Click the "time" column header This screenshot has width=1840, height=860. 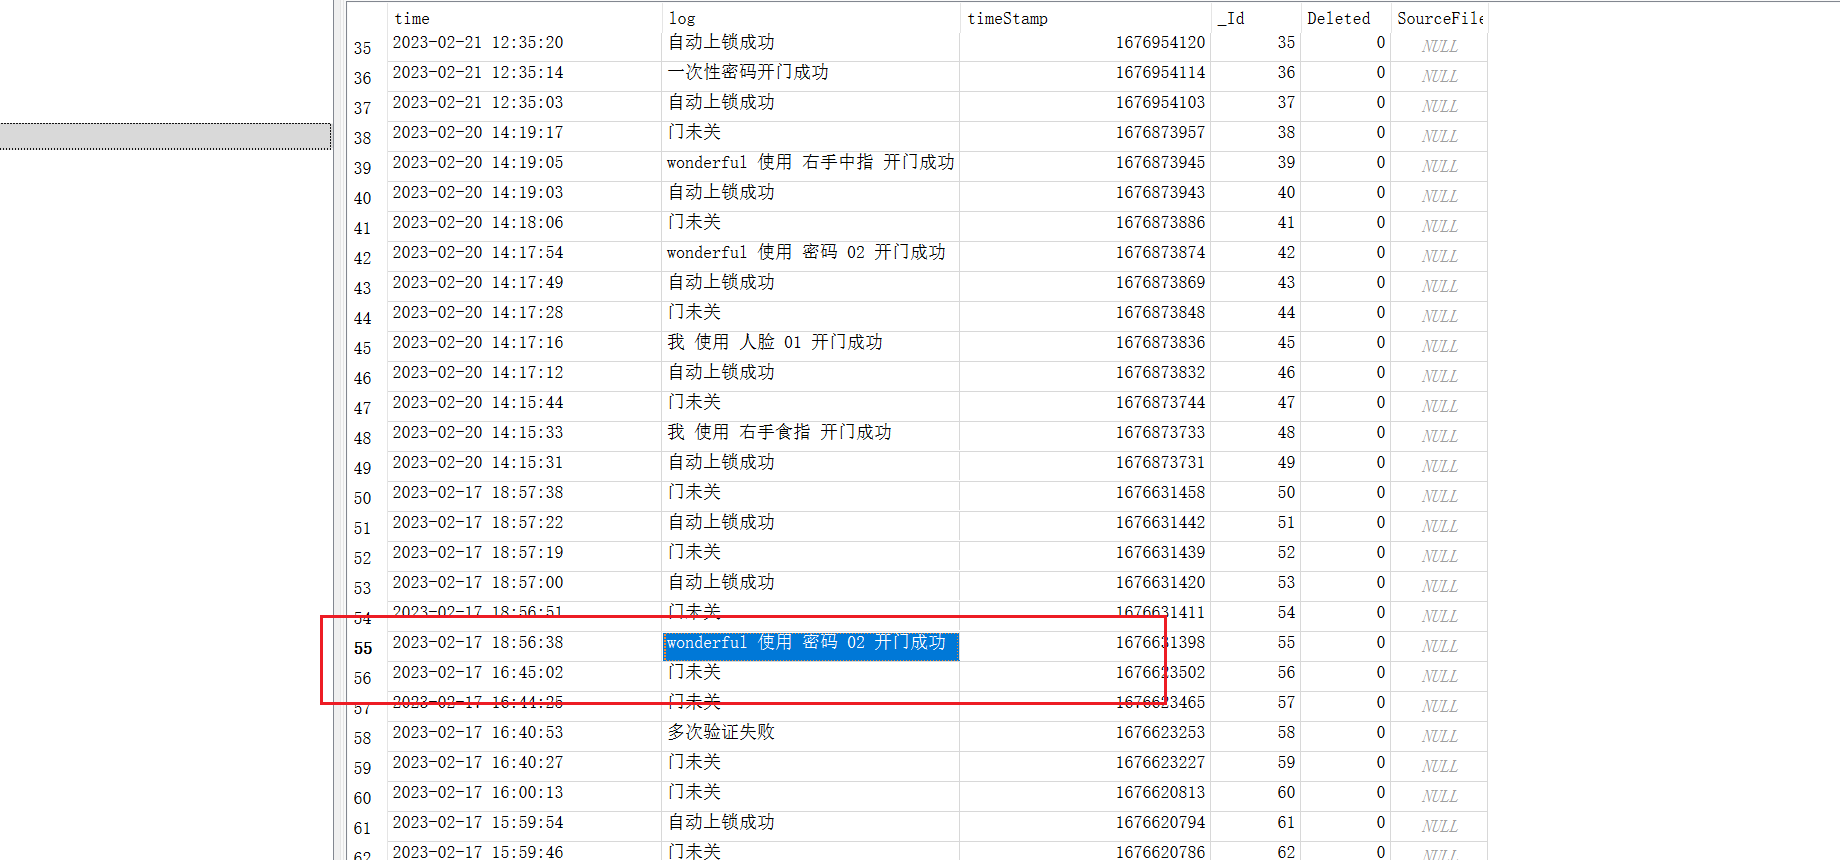click(412, 18)
